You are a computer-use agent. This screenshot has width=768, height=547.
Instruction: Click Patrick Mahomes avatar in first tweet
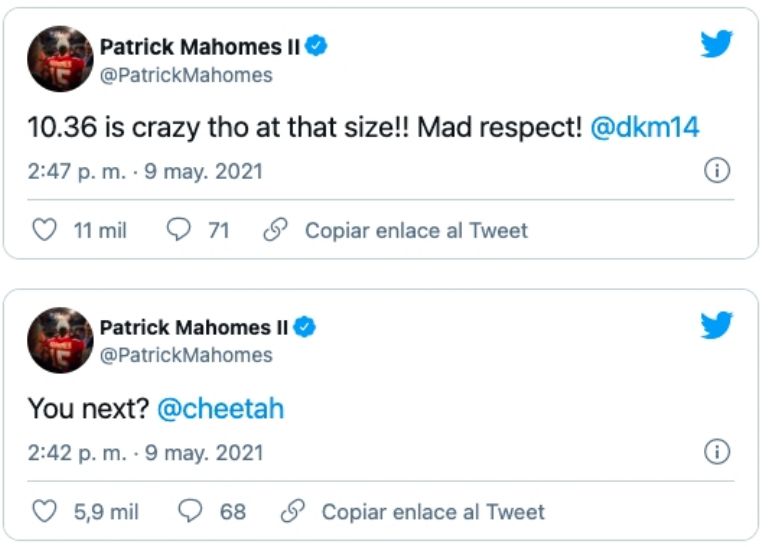(x=60, y=59)
